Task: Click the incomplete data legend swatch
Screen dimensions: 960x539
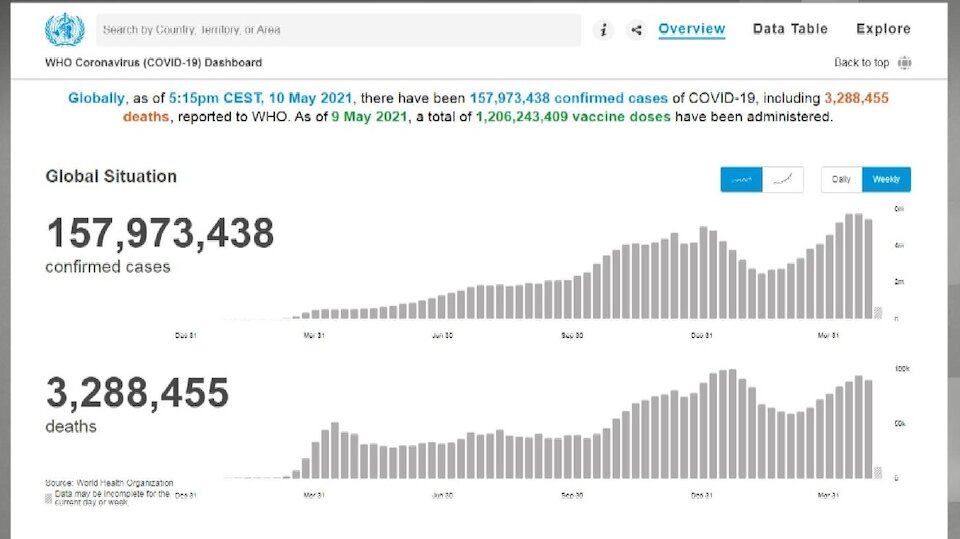Action: point(48,499)
